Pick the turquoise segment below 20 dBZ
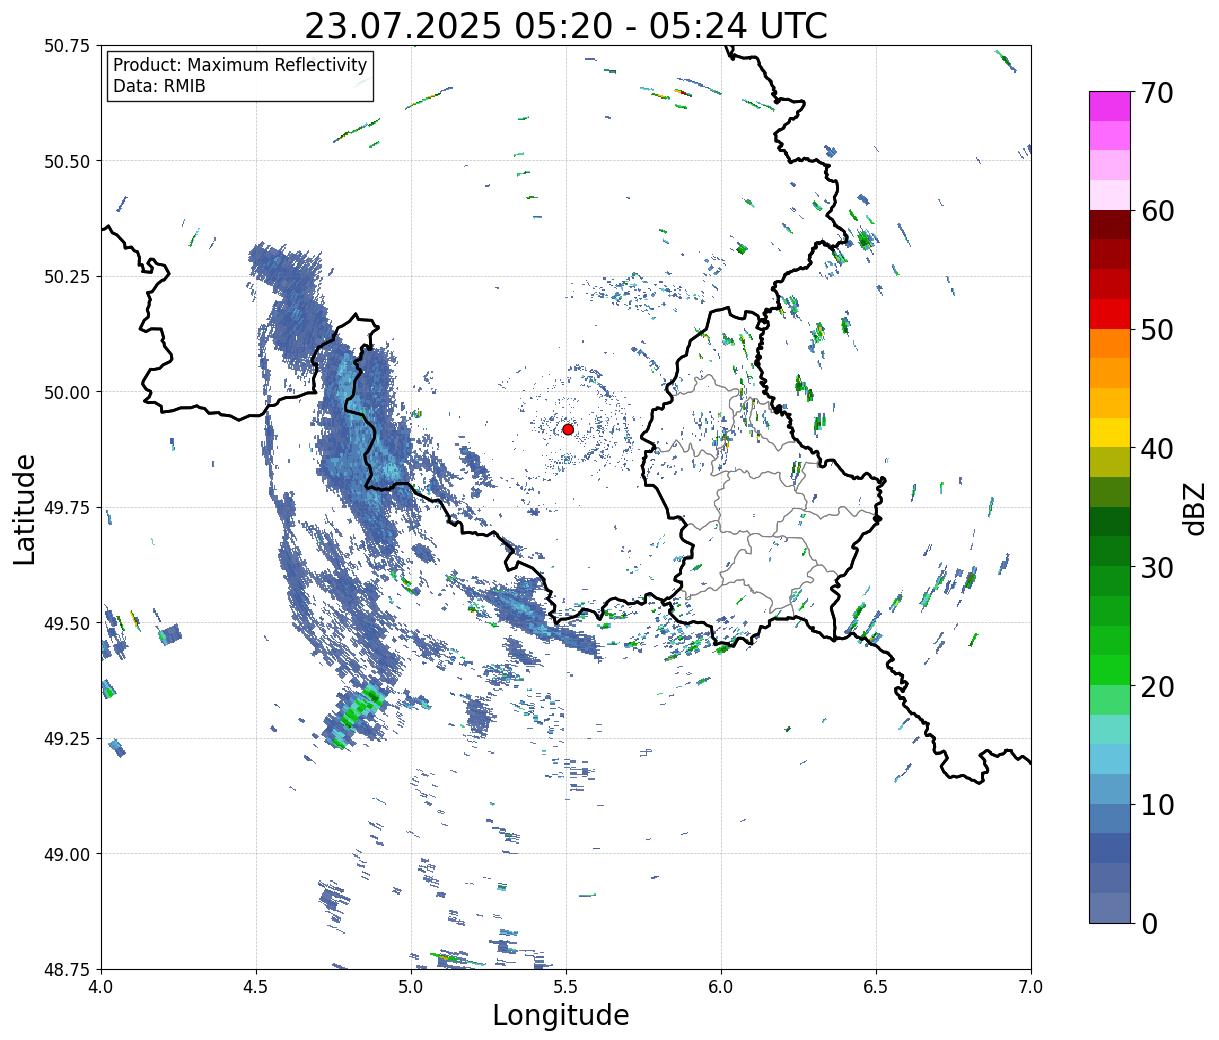This screenshot has width=1219, height=1040. [1110, 728]
